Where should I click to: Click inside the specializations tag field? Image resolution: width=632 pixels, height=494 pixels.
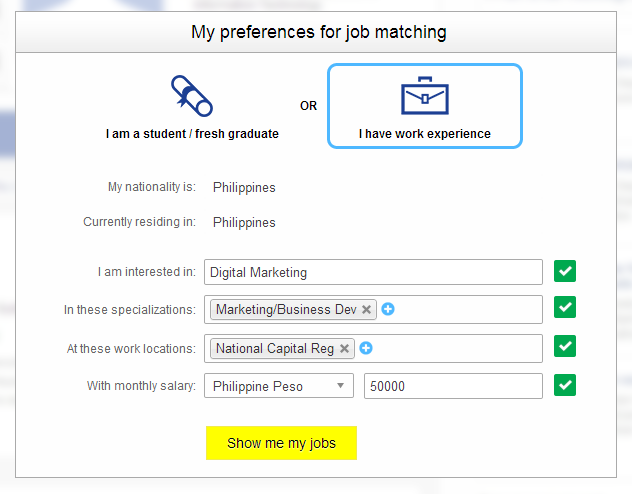tap(468, 310)
